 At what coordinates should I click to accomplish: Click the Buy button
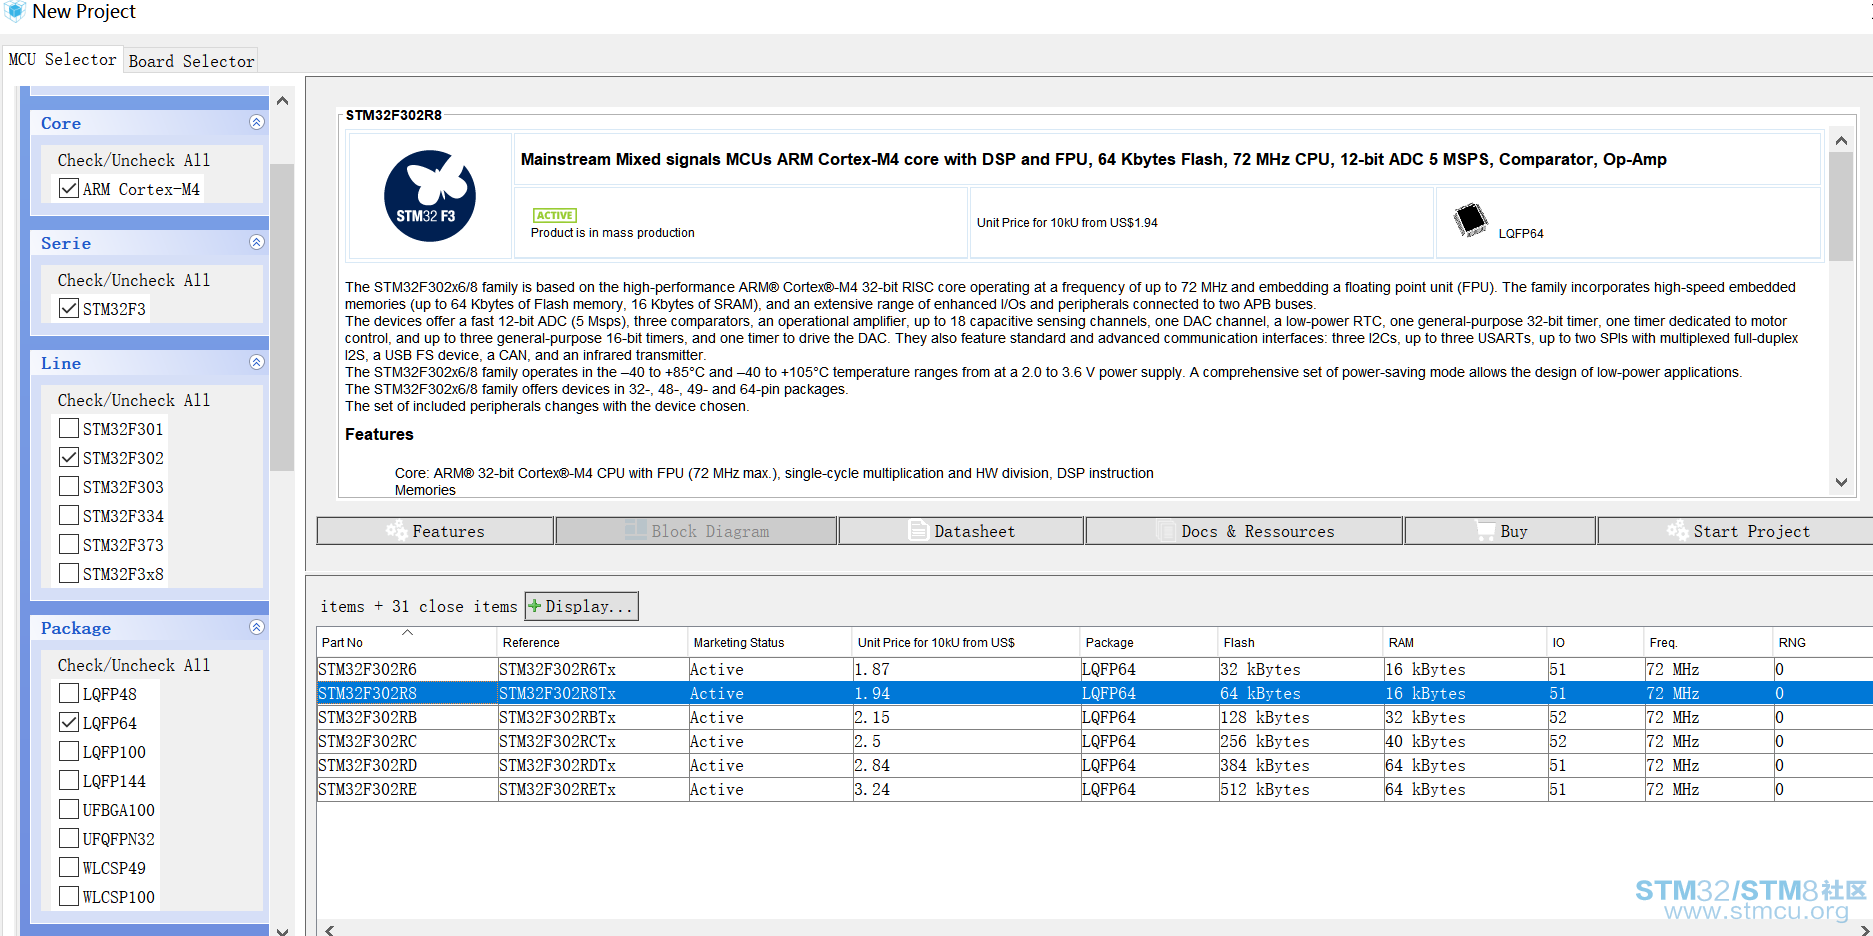(1500, 531)
